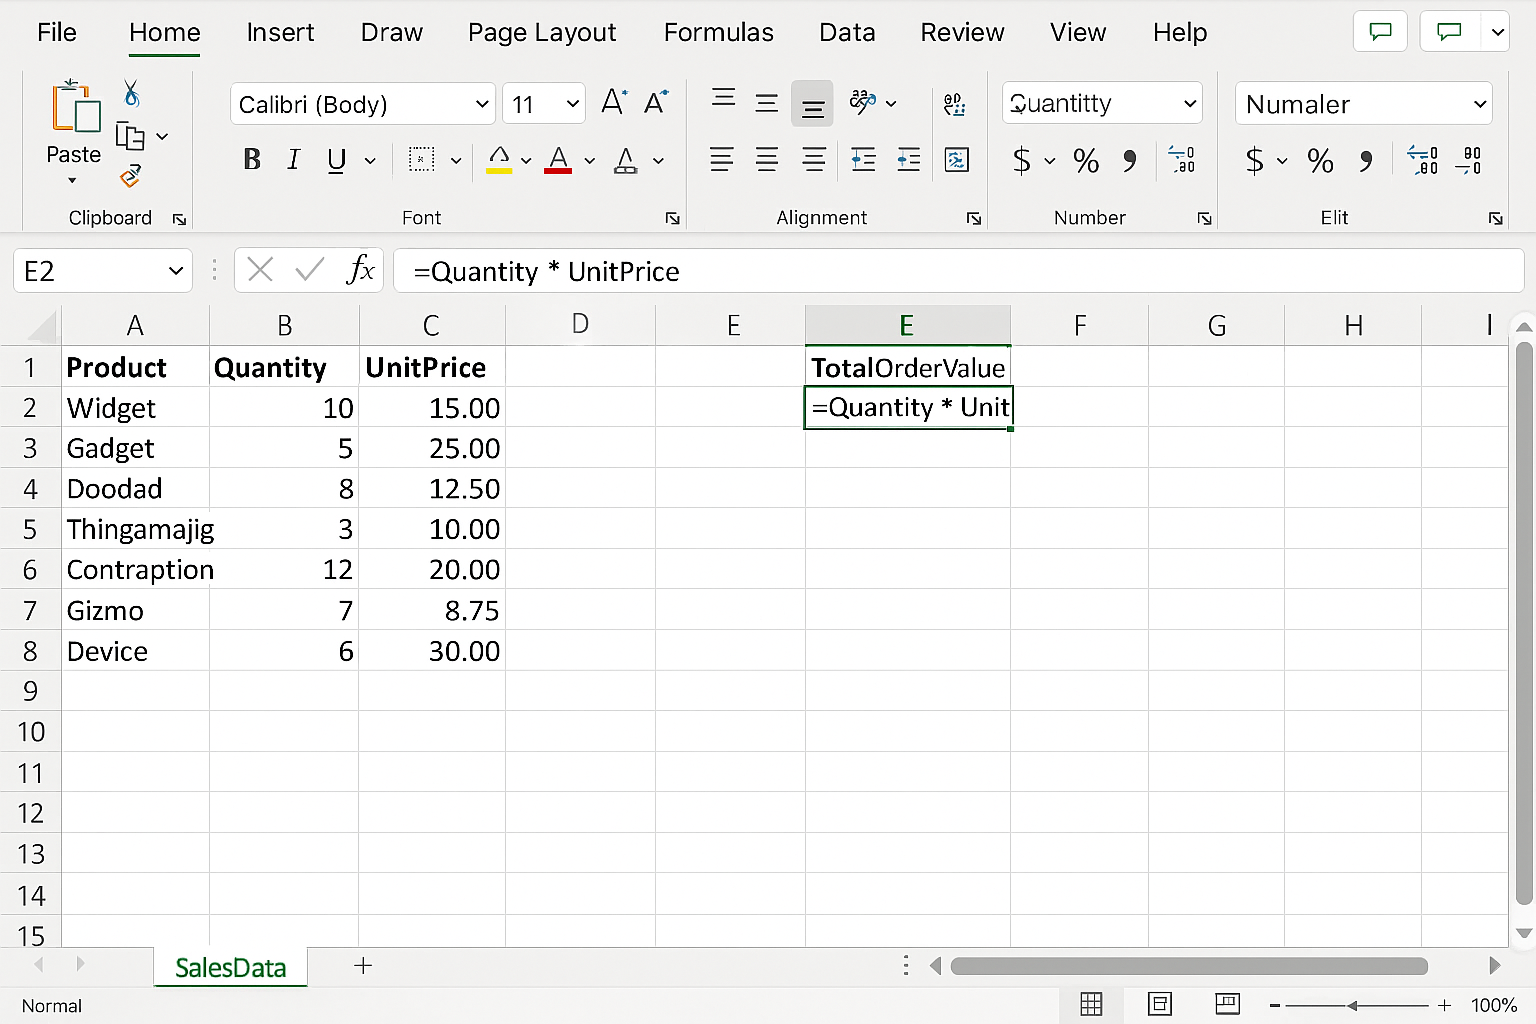Image resolution: width=1536 pixels, height=1024 pixels.
Task: Click the formula bar input field
Action: point(958,271)
